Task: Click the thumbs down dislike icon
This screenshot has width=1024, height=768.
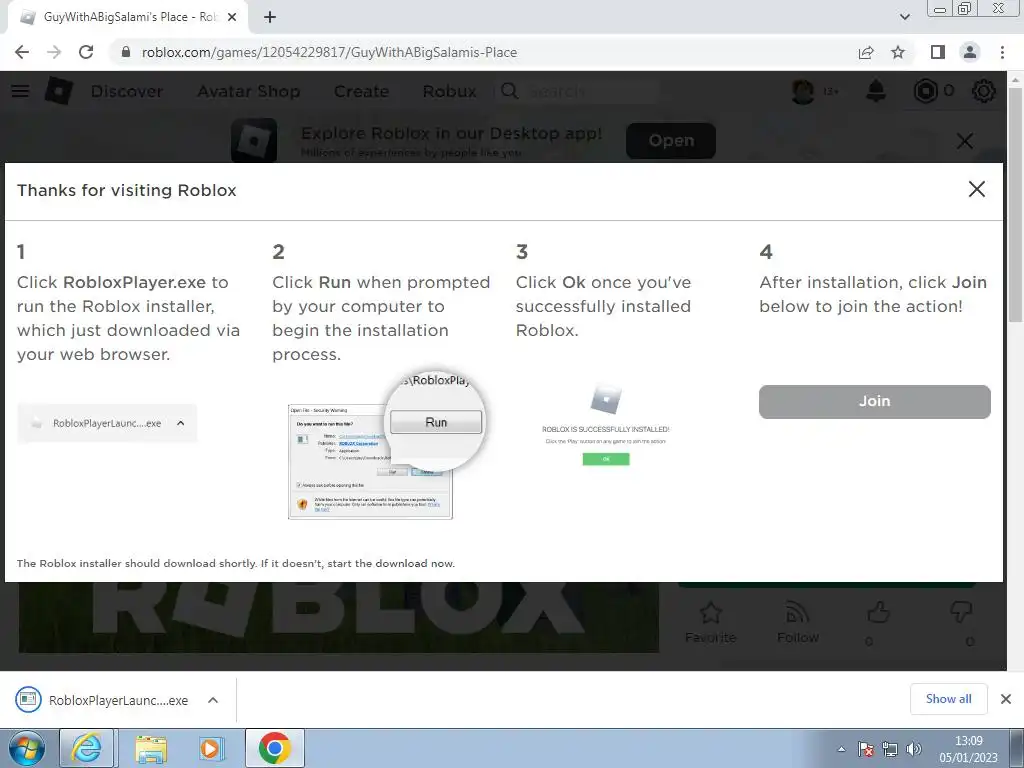Action: click(961, 613)
